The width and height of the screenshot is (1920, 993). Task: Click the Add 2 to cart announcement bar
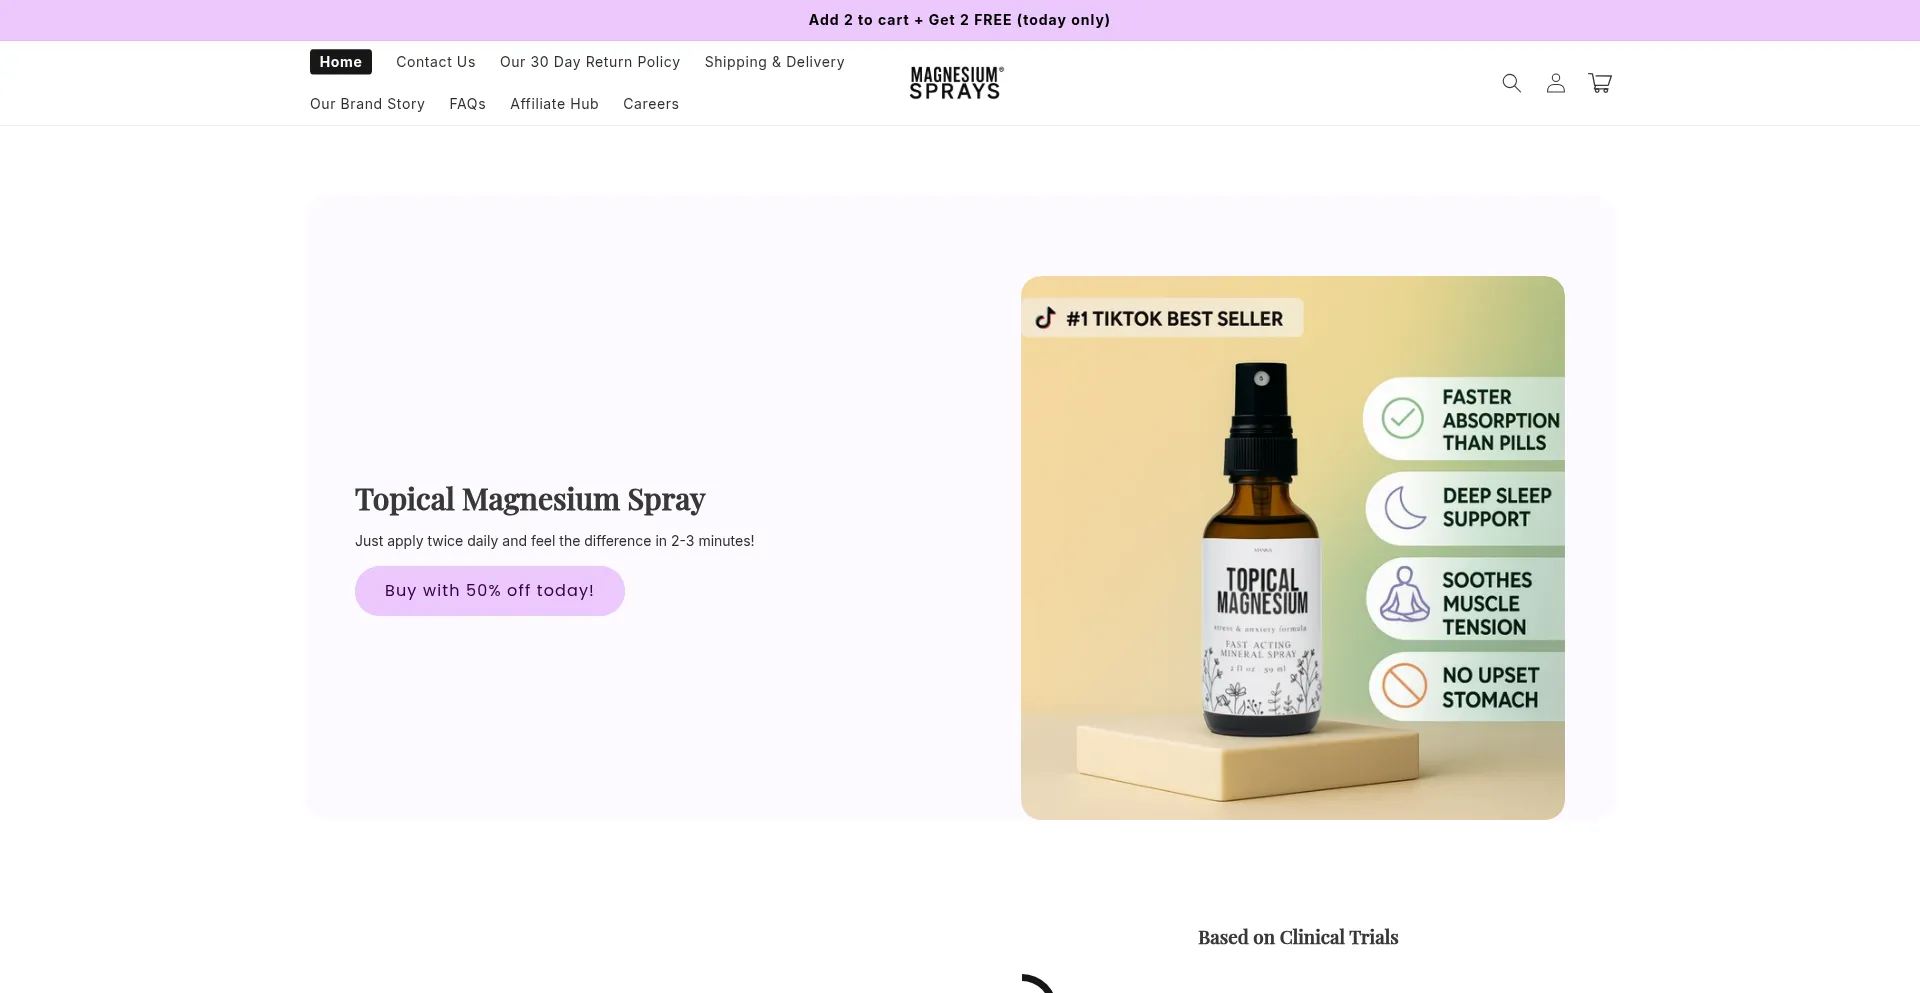click(x=959, y=20)
